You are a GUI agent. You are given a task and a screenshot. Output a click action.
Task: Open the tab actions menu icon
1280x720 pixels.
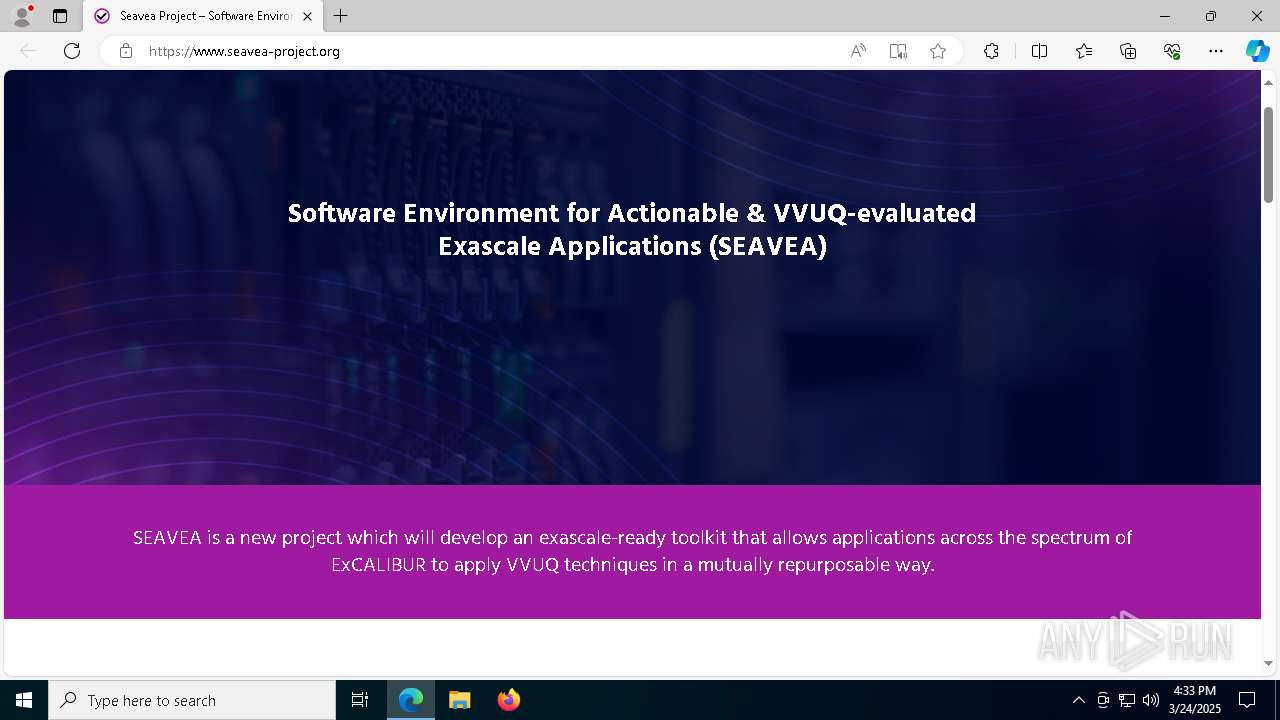point(60,16)
